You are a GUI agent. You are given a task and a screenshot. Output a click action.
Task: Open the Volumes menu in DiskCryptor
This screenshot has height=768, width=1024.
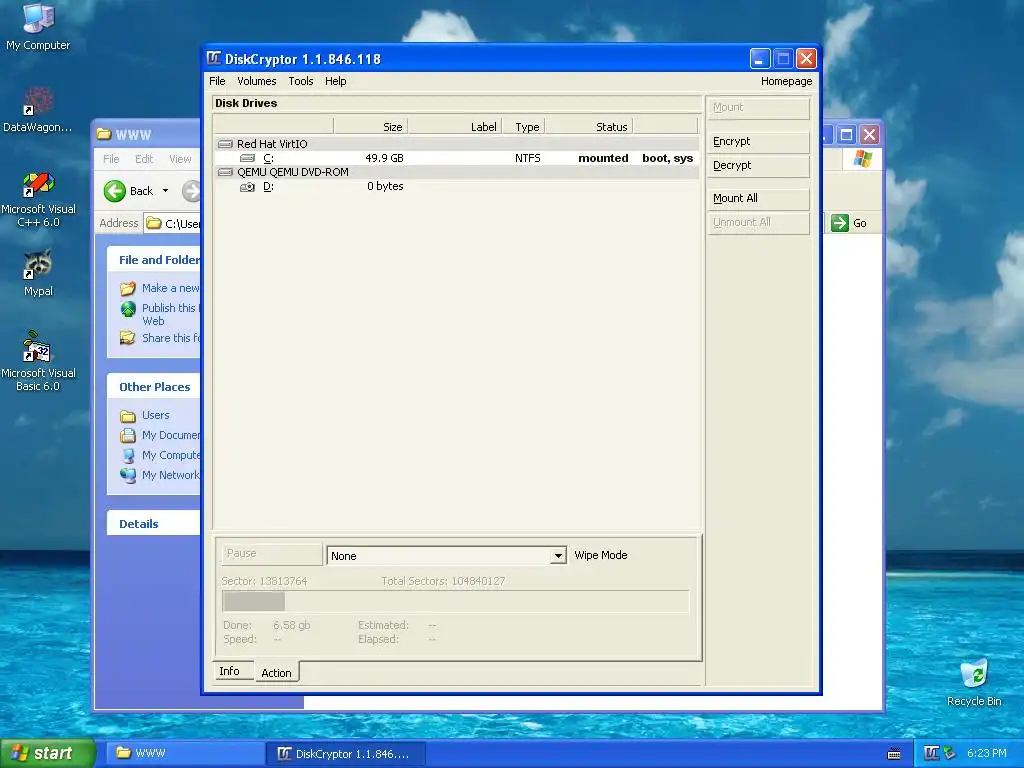coord(256,81)
